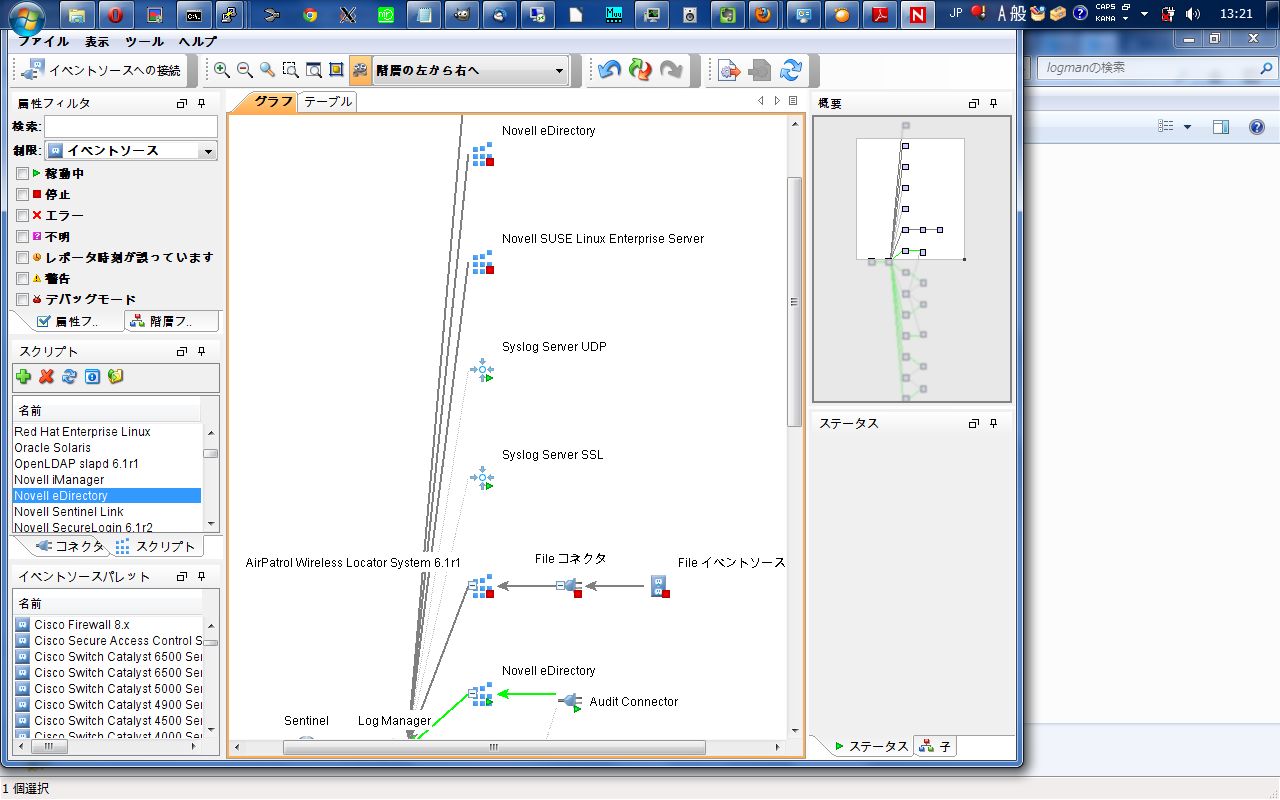Check the レポータ時刻が誤っています filter
This screenshot has width=1280, height=800.
22,257
